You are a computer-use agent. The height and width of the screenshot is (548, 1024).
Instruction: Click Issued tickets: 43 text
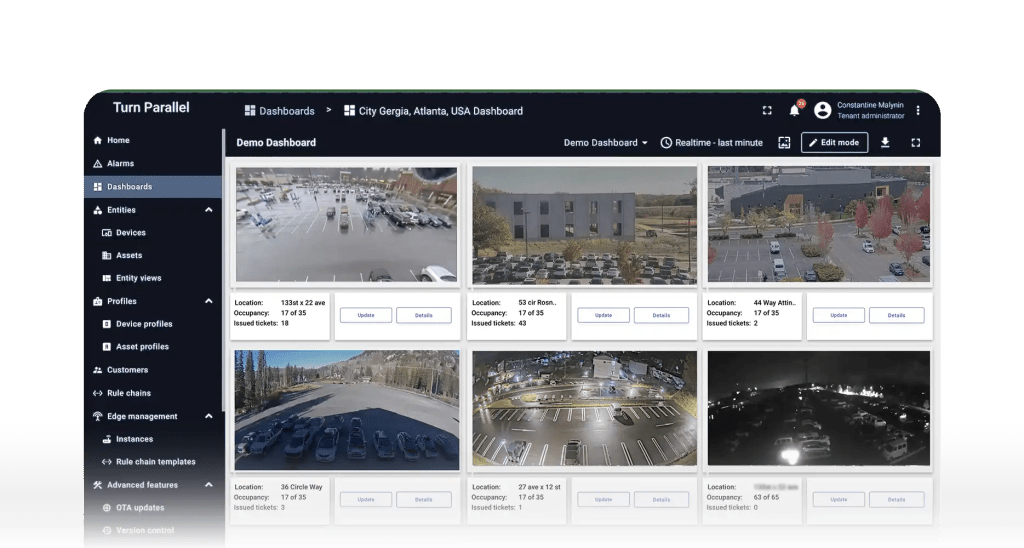coord(499,323)
